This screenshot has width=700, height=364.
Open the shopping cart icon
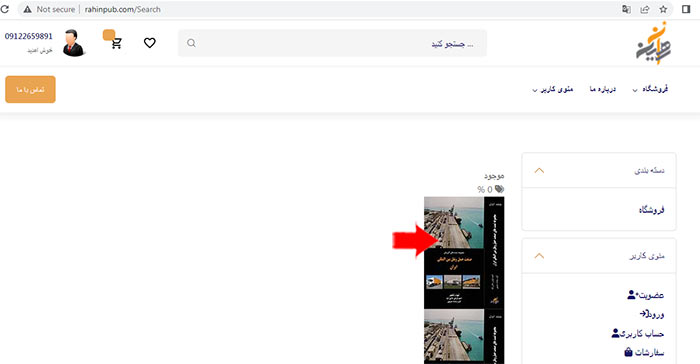tap(117, 43)
